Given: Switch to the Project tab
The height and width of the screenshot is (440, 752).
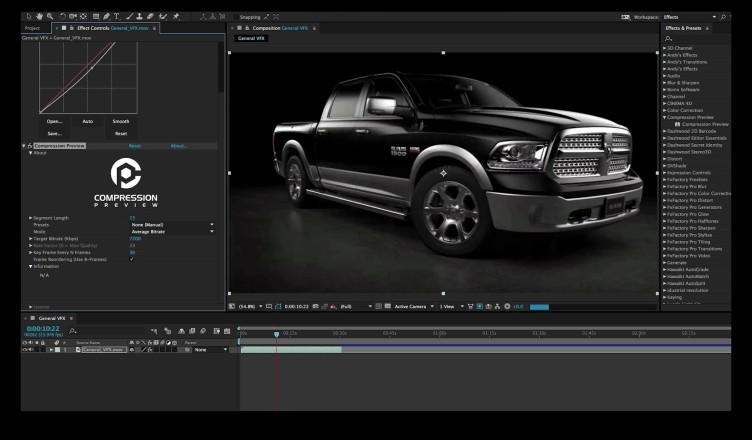Looking at the screenshot, I should click(x=33, y=28).
